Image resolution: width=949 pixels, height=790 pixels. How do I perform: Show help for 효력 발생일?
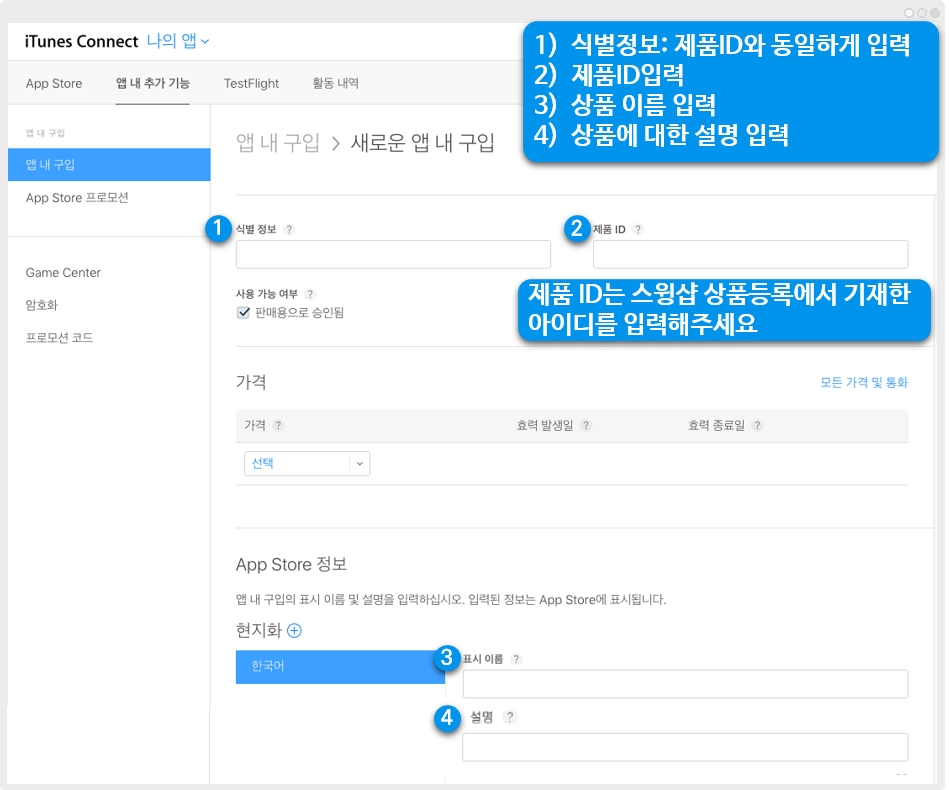(585, 426)
